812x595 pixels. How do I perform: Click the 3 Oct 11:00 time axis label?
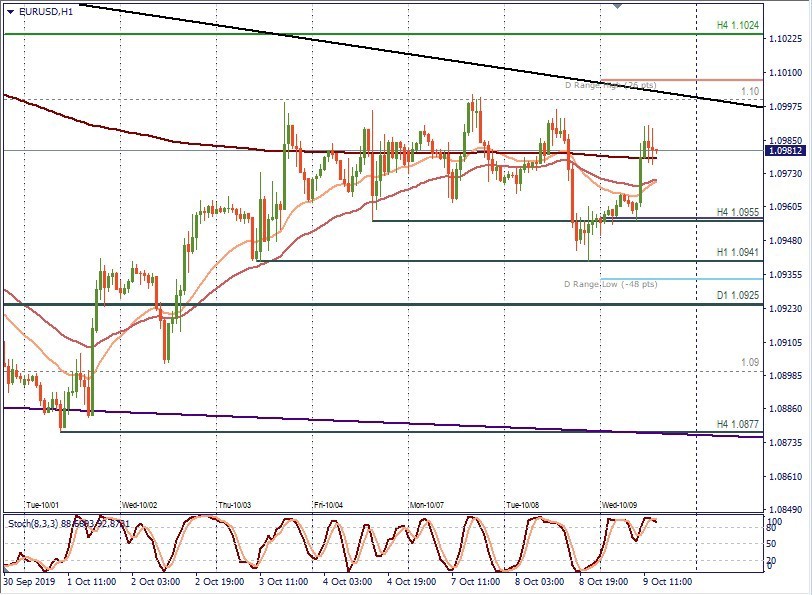[284, 582]
